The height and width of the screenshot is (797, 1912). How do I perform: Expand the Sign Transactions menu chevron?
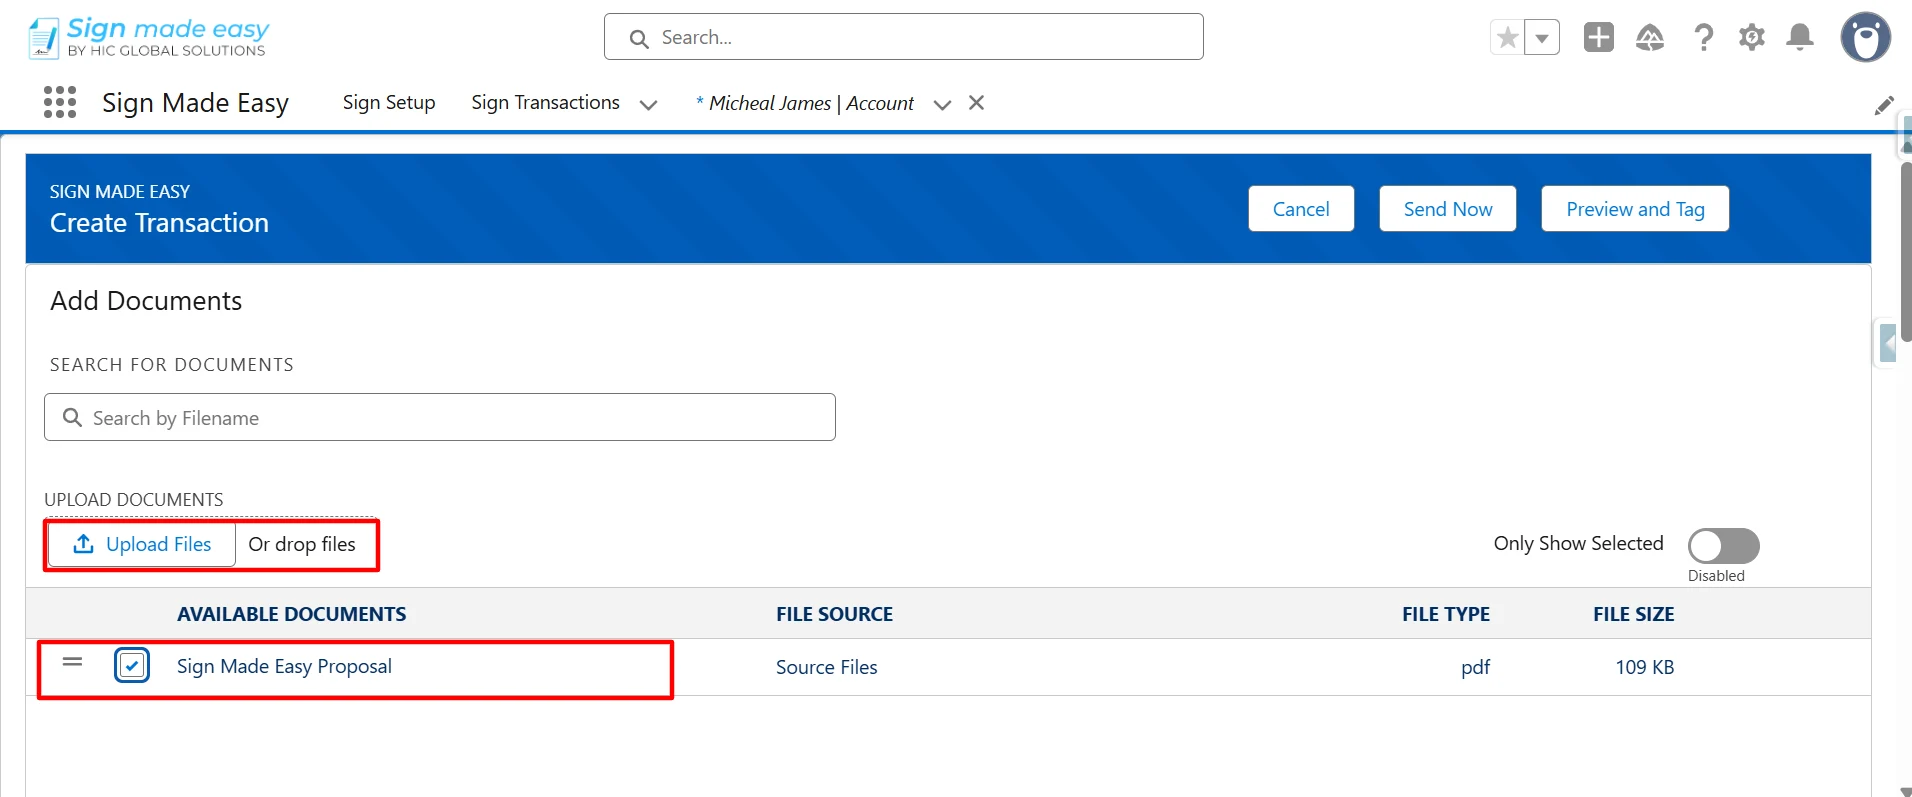click(x=648, y=104)
